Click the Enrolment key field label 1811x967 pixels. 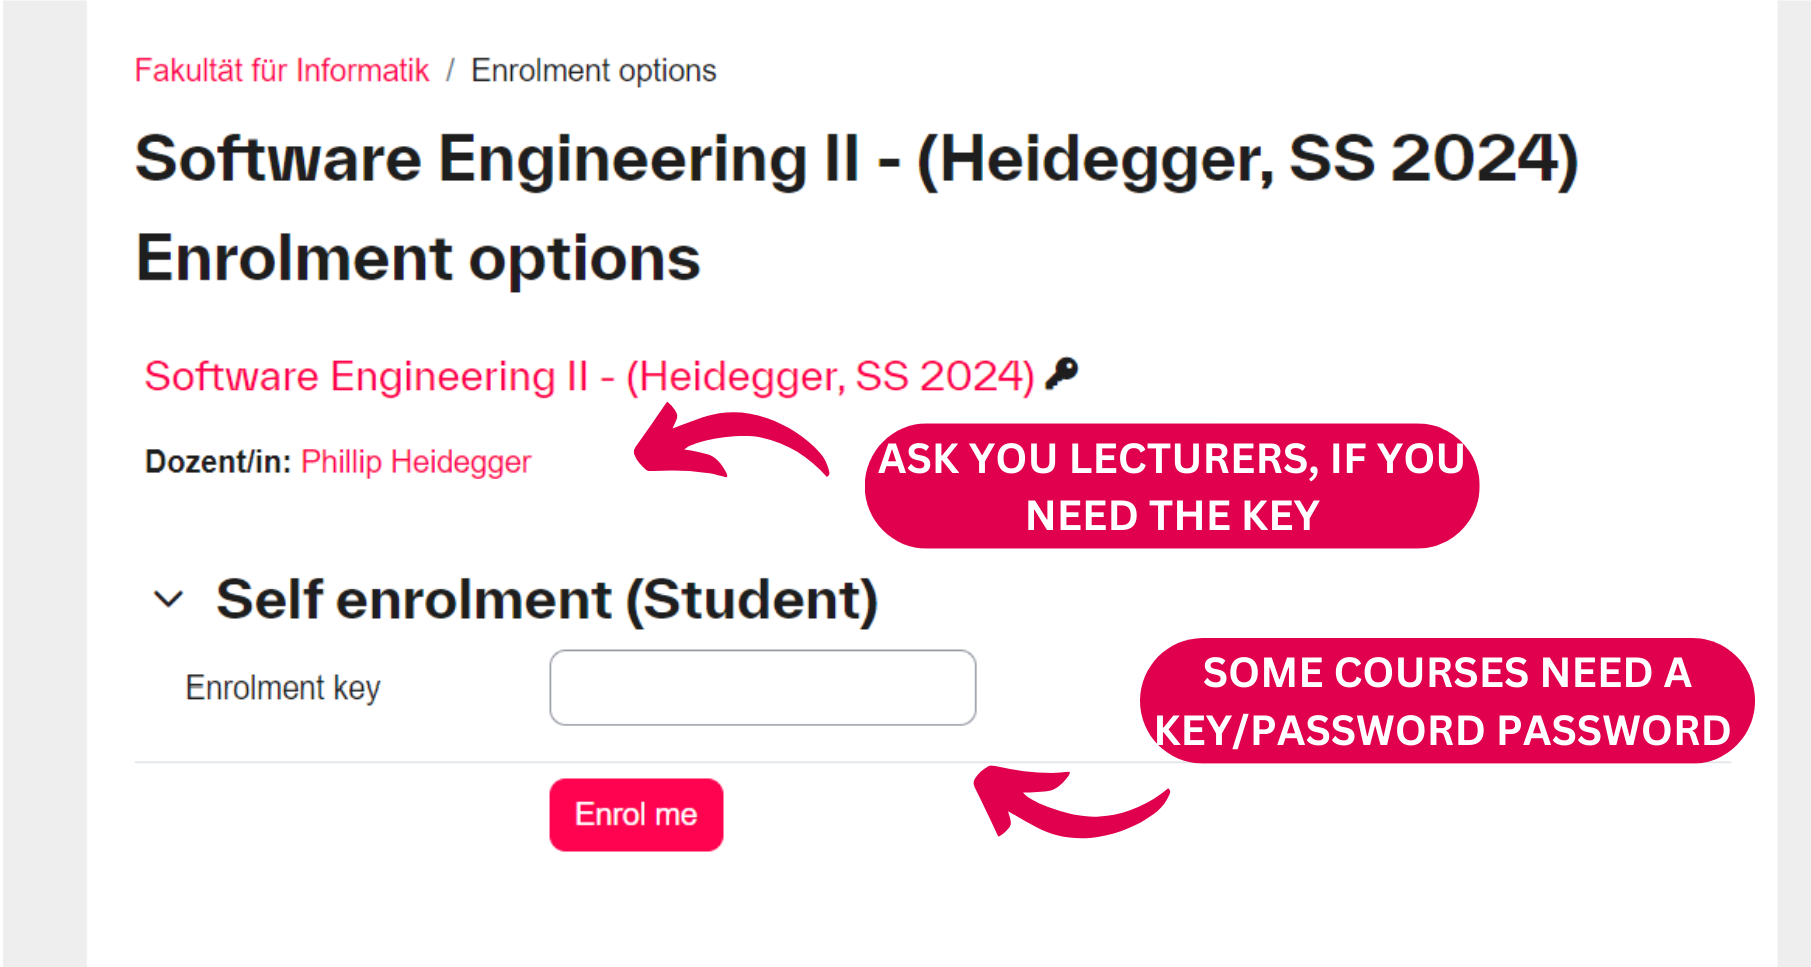pyautogui.click(x=283, y=688)
